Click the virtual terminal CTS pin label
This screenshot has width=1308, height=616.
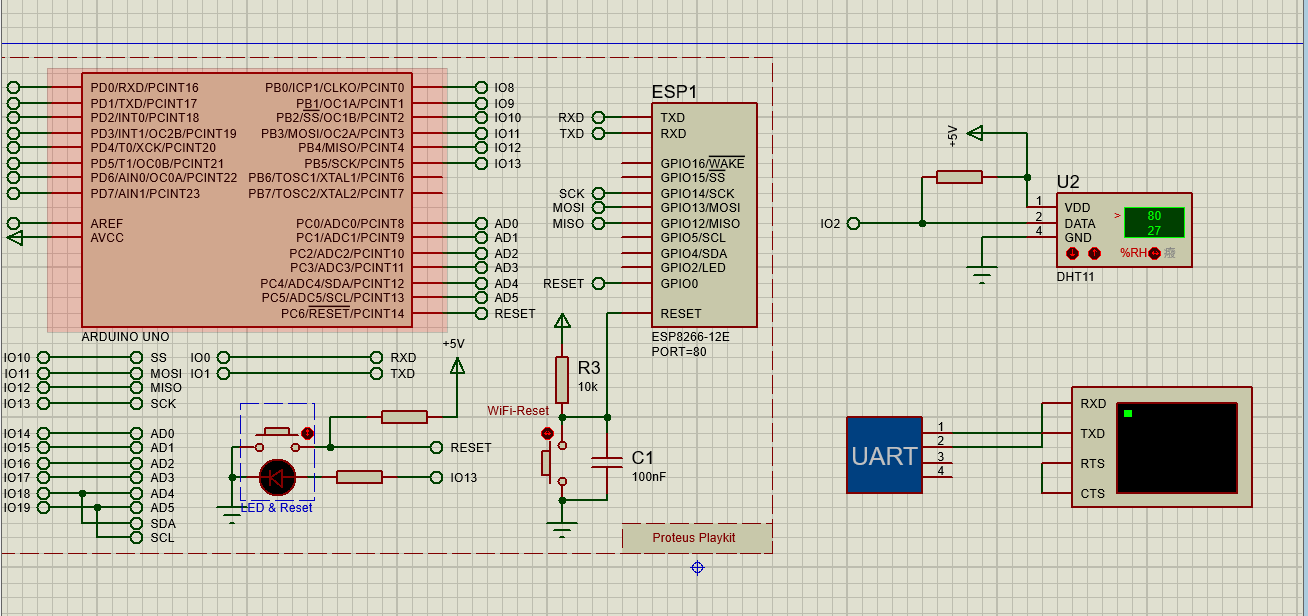(1093, 494)
